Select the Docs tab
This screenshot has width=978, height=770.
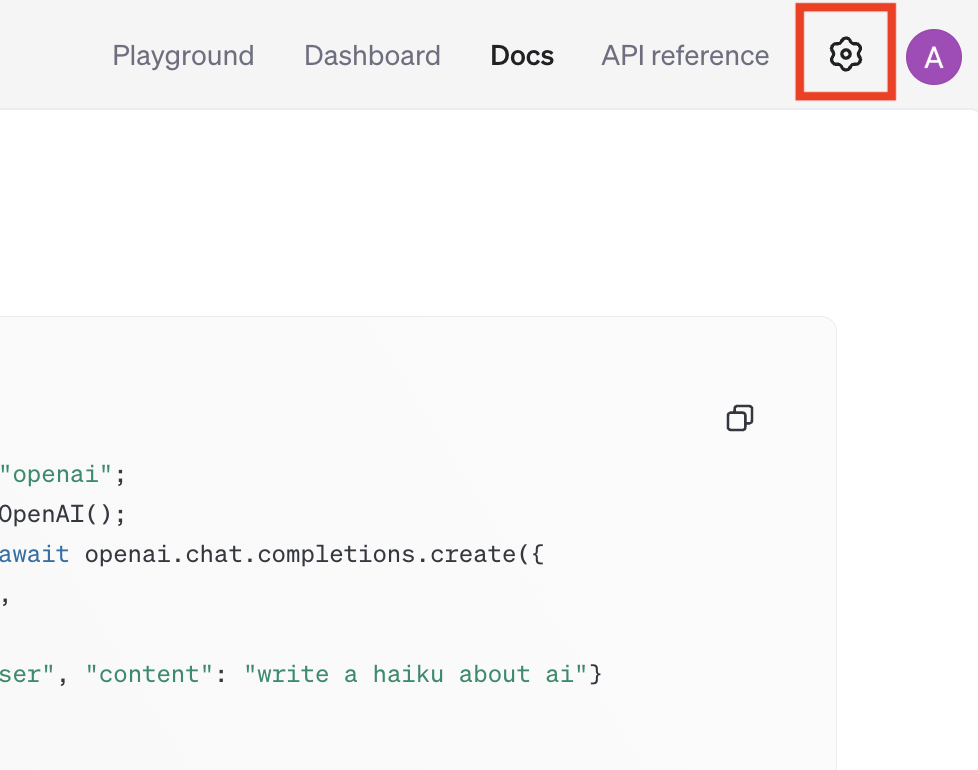pos(522,56)
